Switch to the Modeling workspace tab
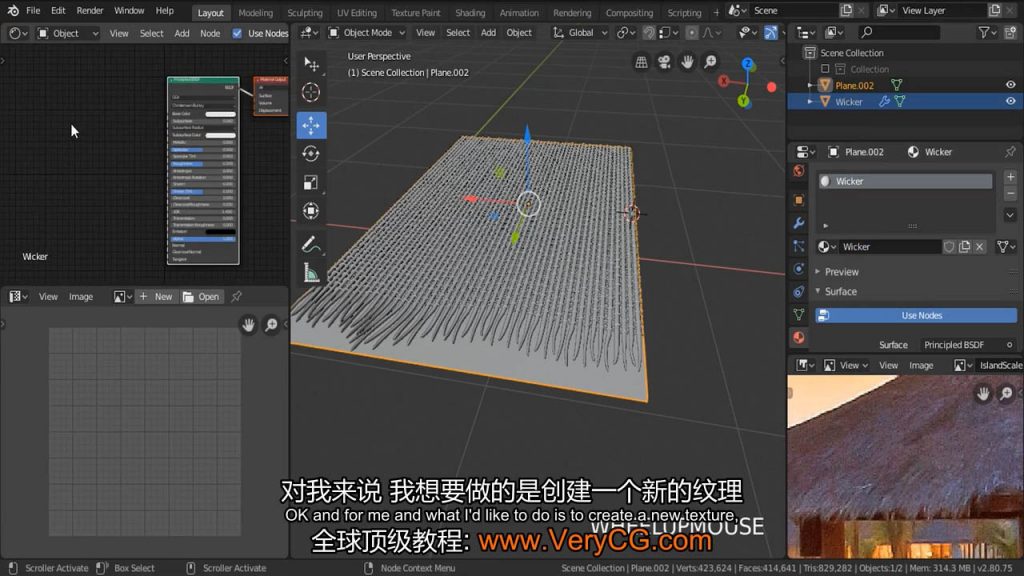 click(255, 12)
